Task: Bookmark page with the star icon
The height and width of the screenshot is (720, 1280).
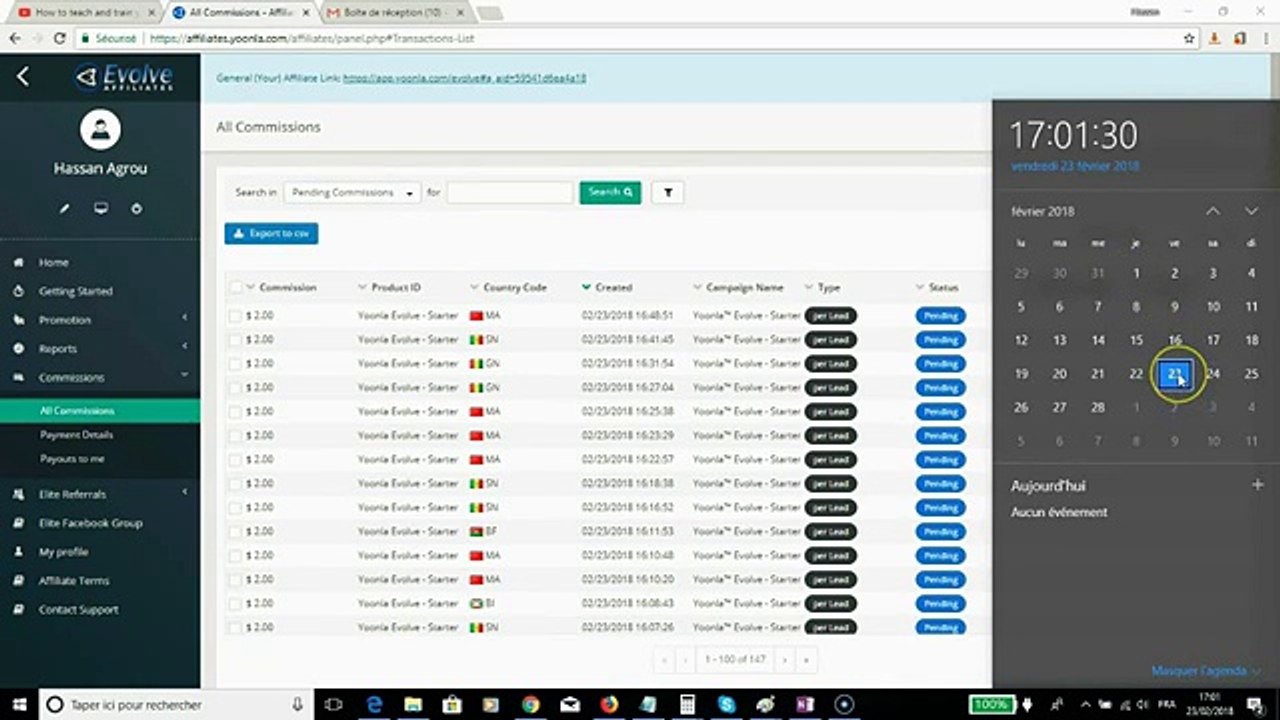Action: click(x=1189, y=38)
